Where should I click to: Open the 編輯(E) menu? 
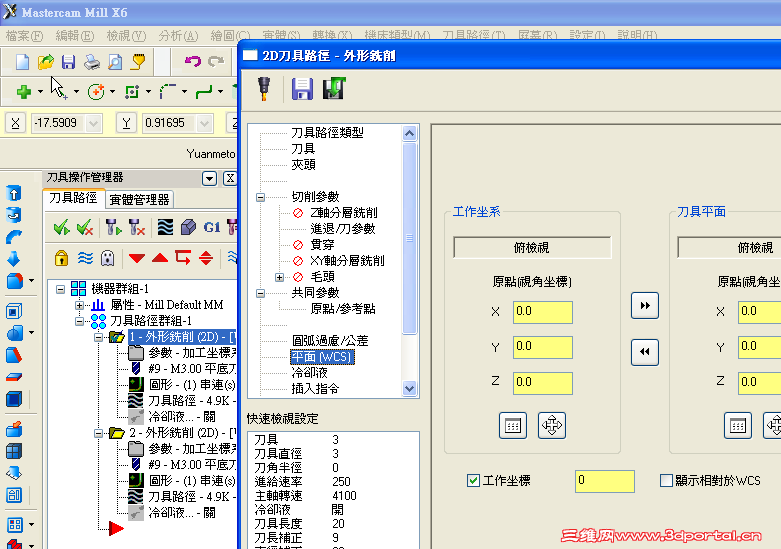click(x=75, y=36)
